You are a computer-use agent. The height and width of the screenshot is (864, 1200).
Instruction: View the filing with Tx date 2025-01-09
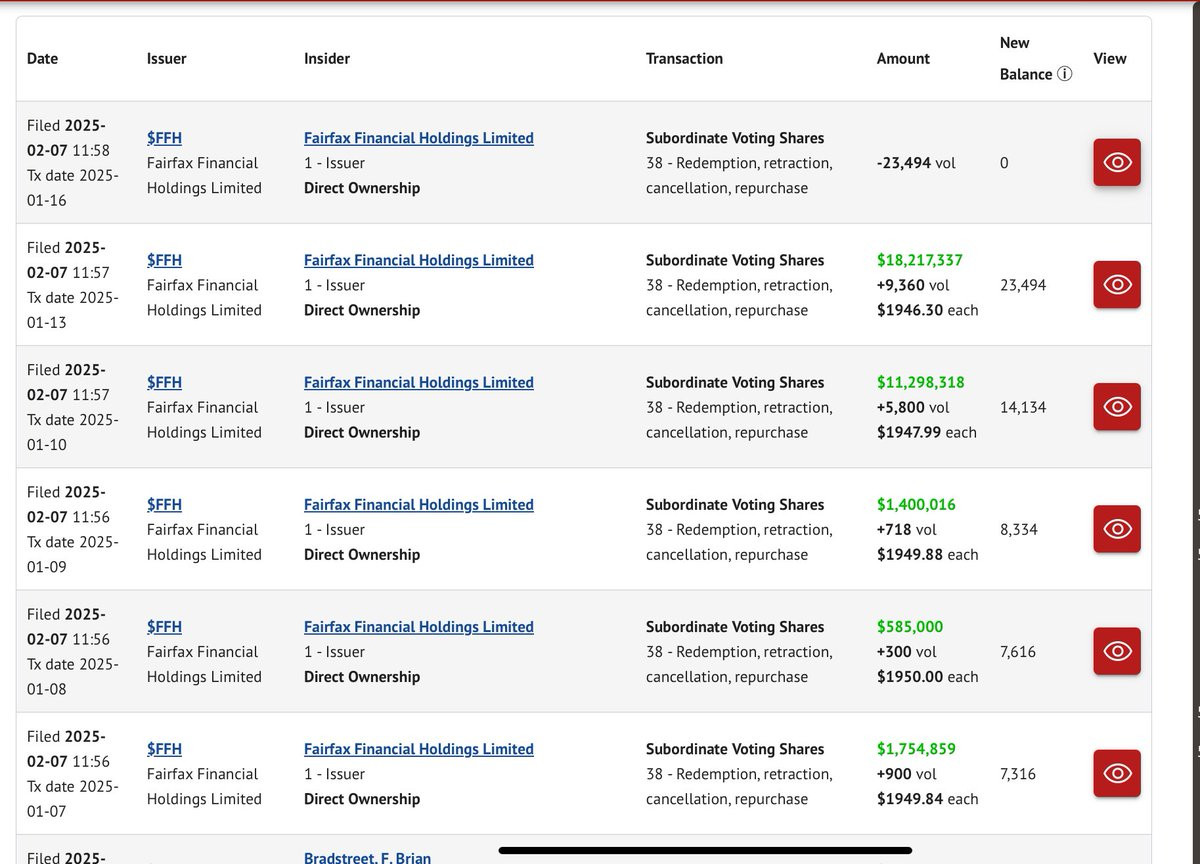click(1117, 529)
